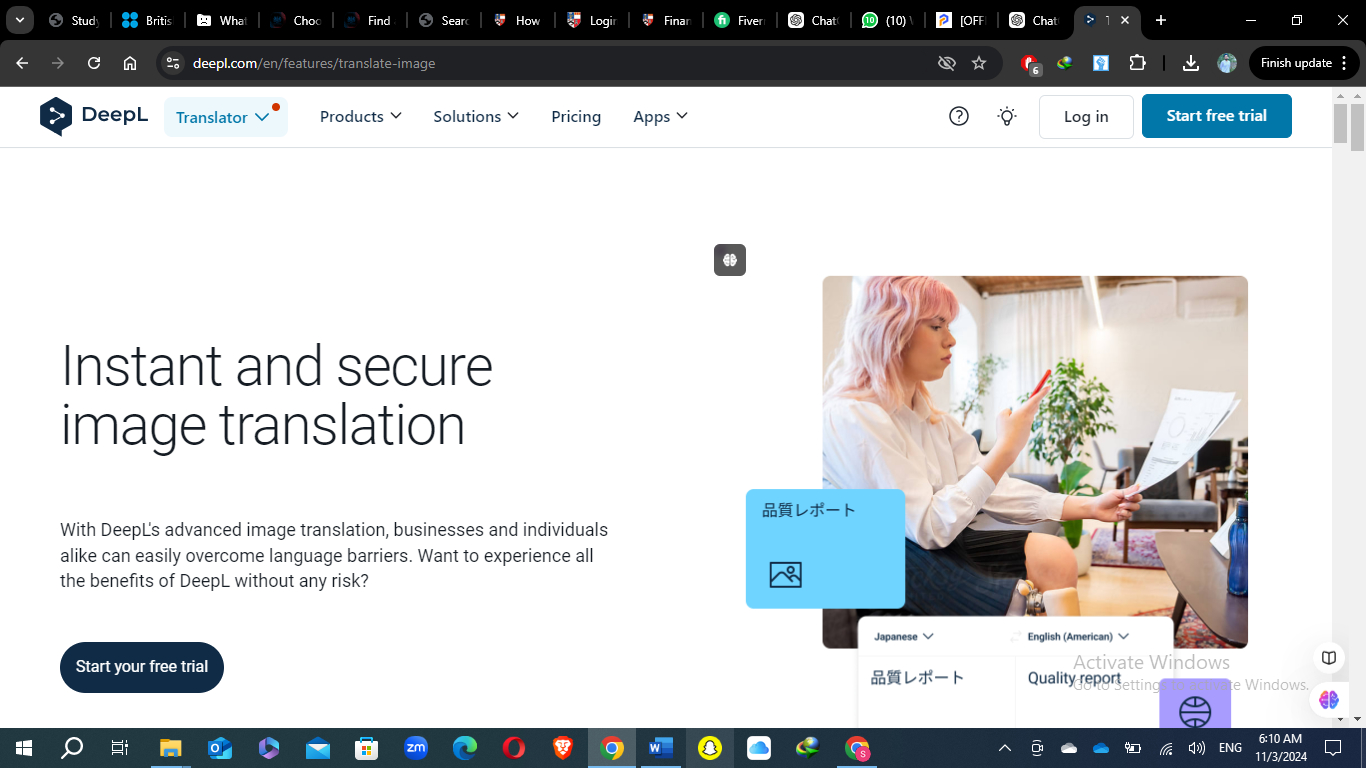This screenshot has width=1366, height=768.
Task: Bookmark this page with star icon
Action: (979, 63)
